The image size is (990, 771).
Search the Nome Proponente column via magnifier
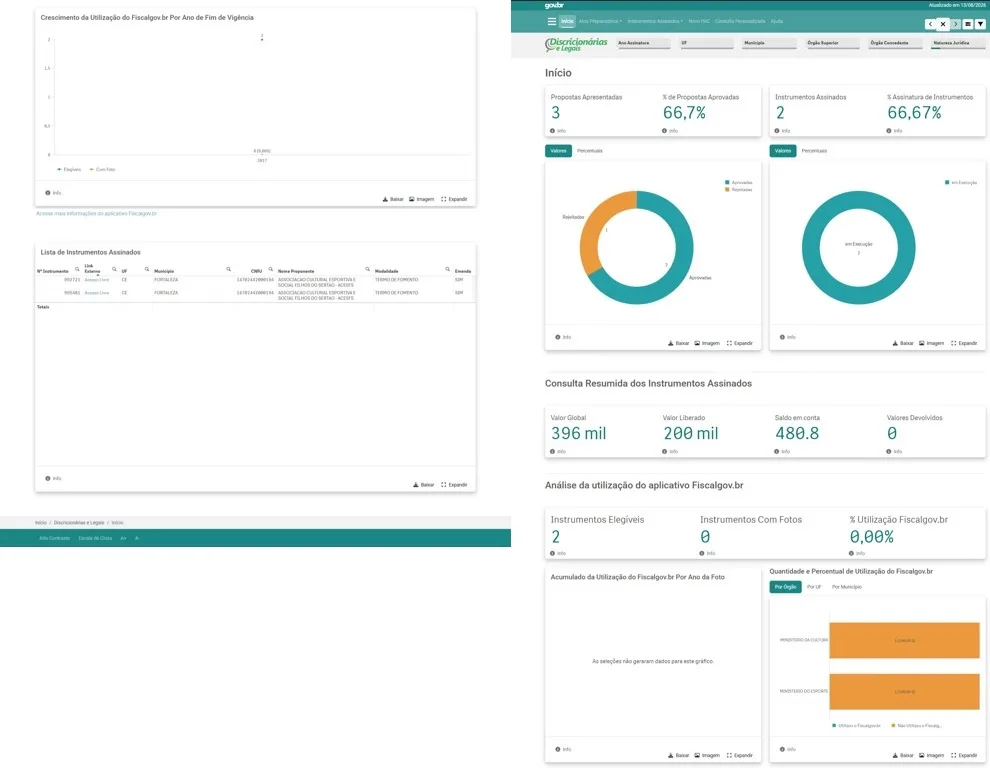click(367, 269)
